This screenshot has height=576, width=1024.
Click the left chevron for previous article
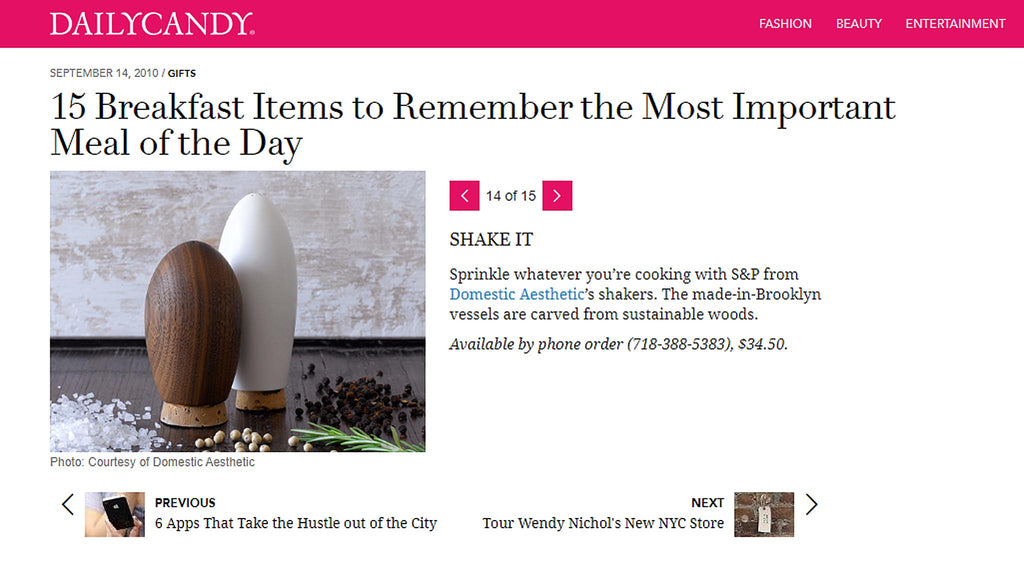click(x=68, y=505)
